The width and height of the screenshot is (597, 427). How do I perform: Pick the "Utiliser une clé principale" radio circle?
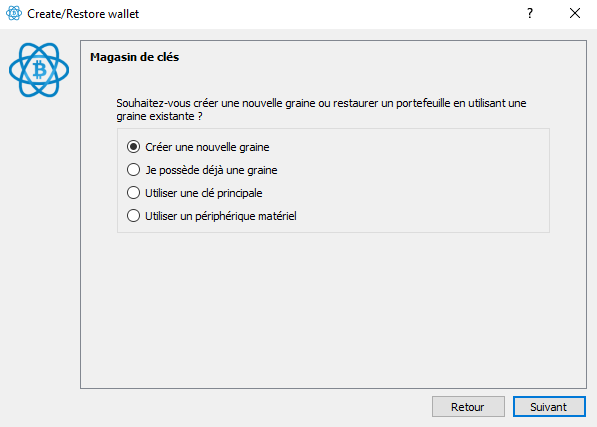click(133, 193)
